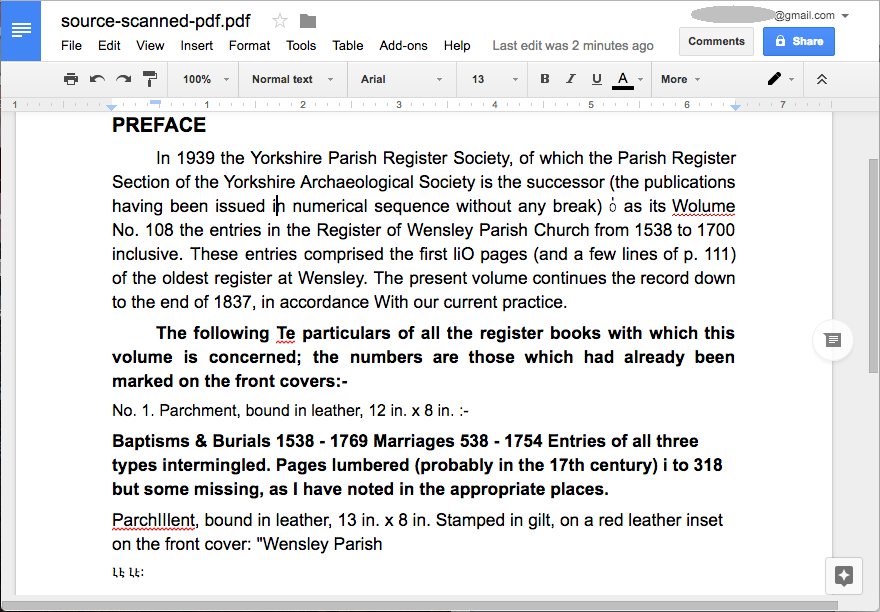
Task: Expand the Normal text style dropdown
Action: [291, 79]
